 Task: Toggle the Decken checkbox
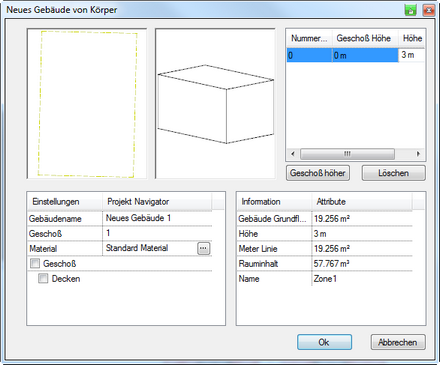point(43,278)
